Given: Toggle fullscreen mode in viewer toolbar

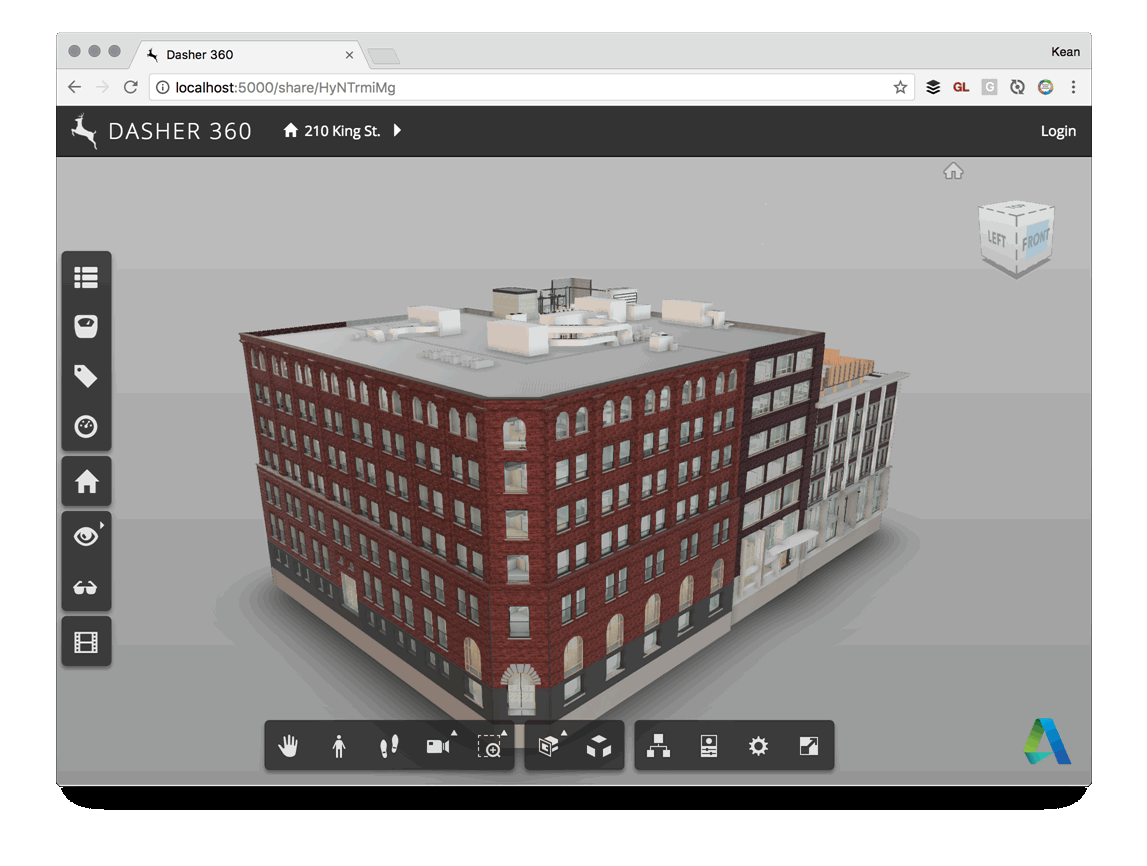Looking at the screenshot, I should (809, 746).
